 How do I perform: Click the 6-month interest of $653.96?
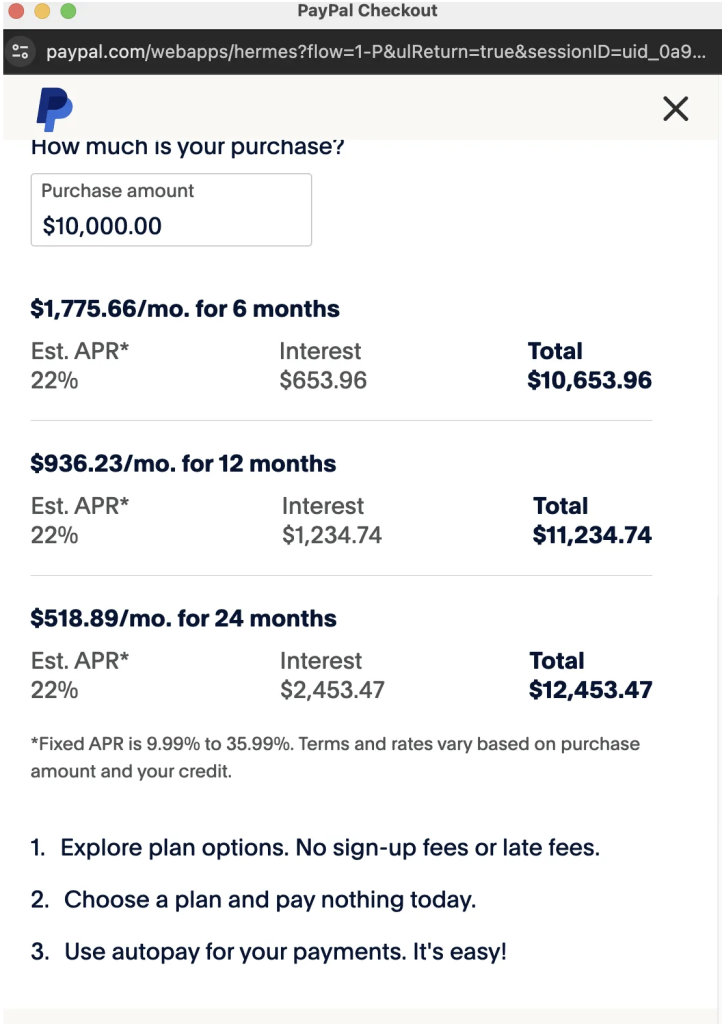[323, 380]
